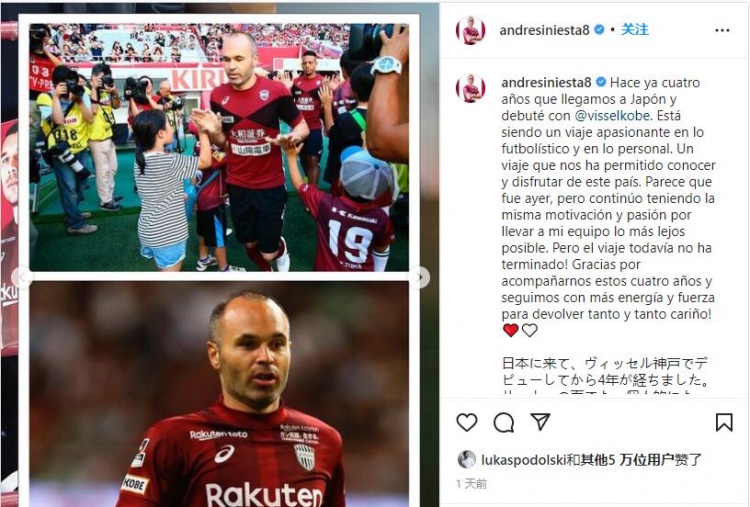The width and height of the screenshot is (750, 507).
Task: Click the bottom close-up photo in Rakuten jersey
Action: click(x=219, y=394)
